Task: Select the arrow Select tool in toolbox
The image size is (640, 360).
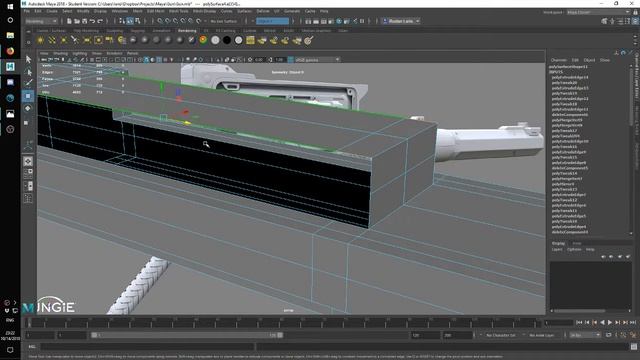Action: click(28, 59)
